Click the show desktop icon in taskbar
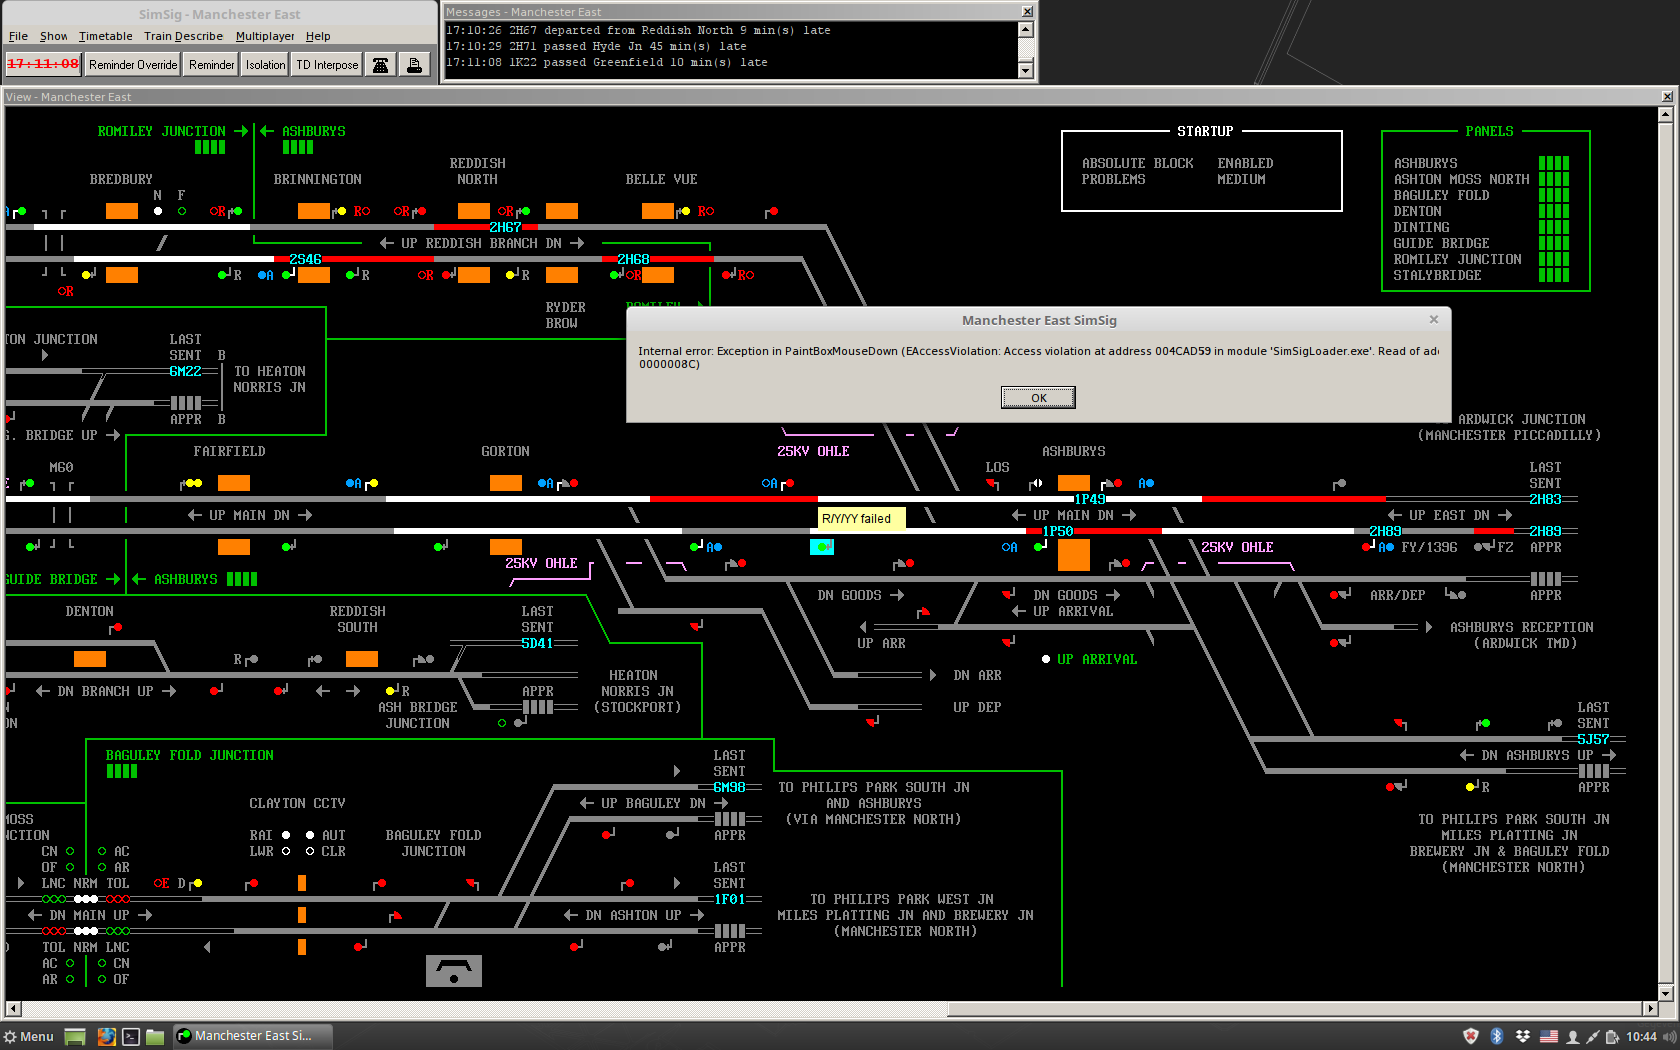Image resolution: width=1680 pixels, height=1050 pixels. point(75,1036)
